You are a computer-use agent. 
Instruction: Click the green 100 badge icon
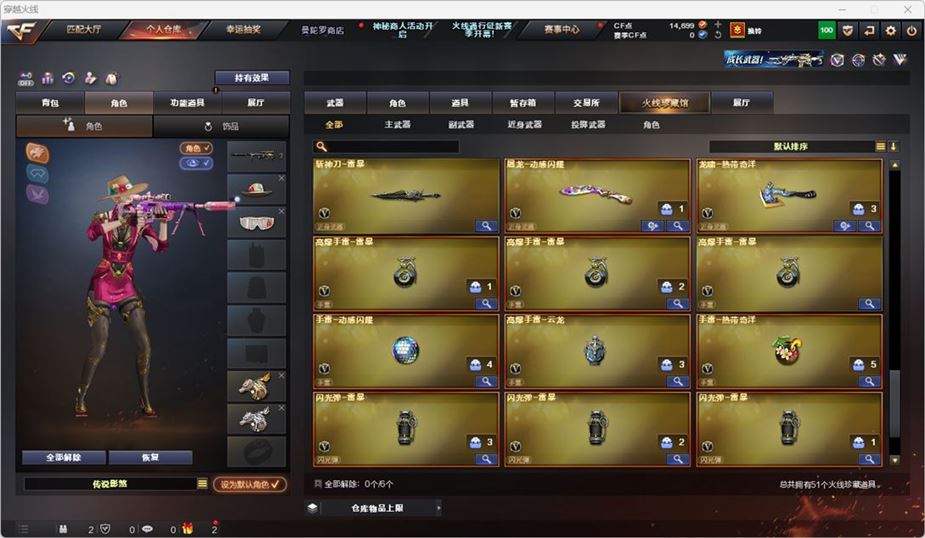pos(826,31)
